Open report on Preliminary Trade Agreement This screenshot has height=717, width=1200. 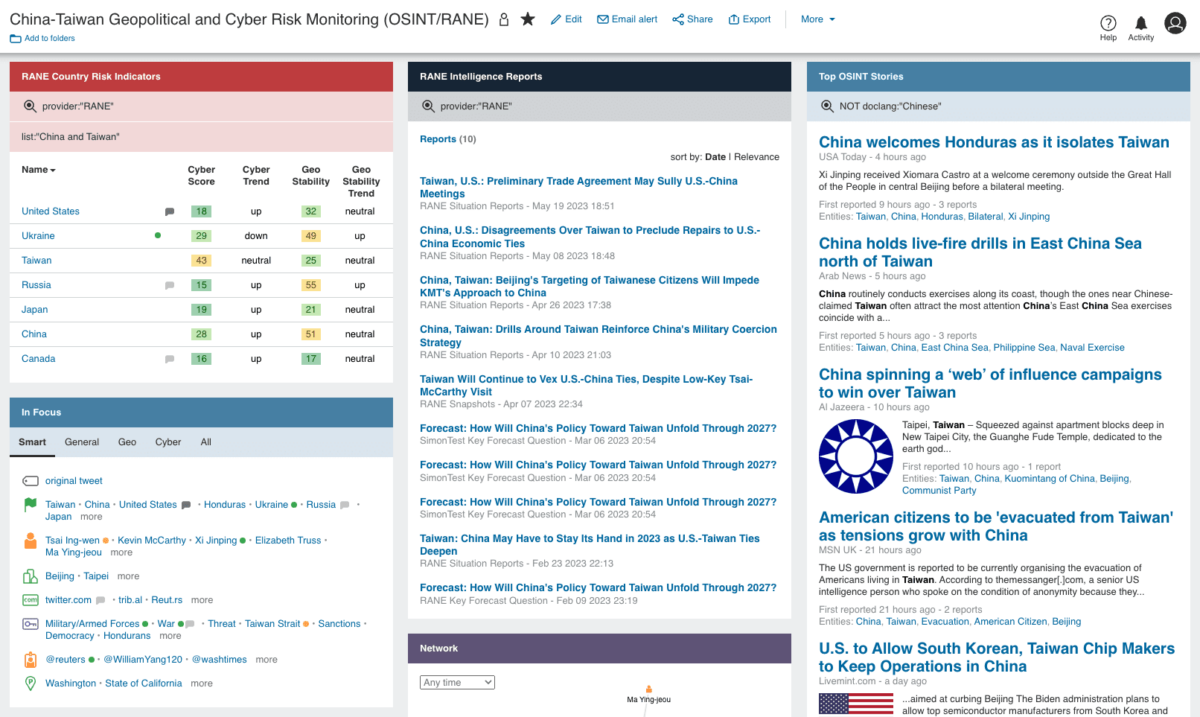pyautogui.click(x=579, y=187)
